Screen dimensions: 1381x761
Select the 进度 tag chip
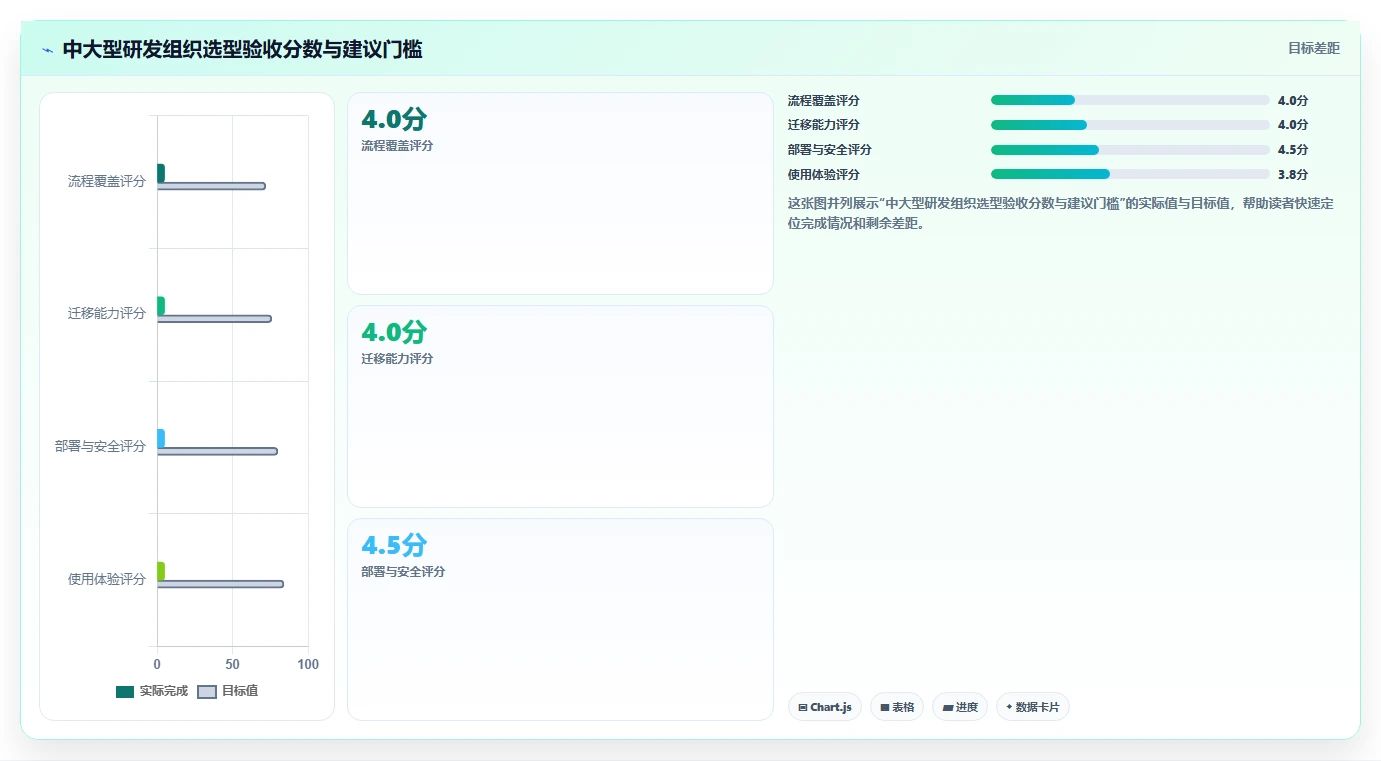pos(960,707)
